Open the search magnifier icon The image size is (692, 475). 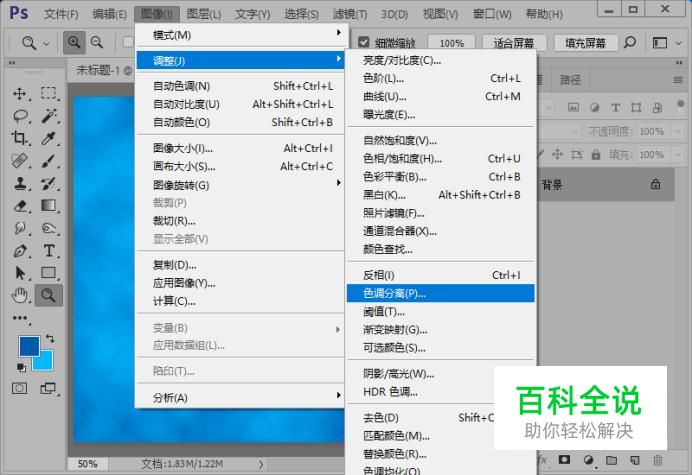630,42
